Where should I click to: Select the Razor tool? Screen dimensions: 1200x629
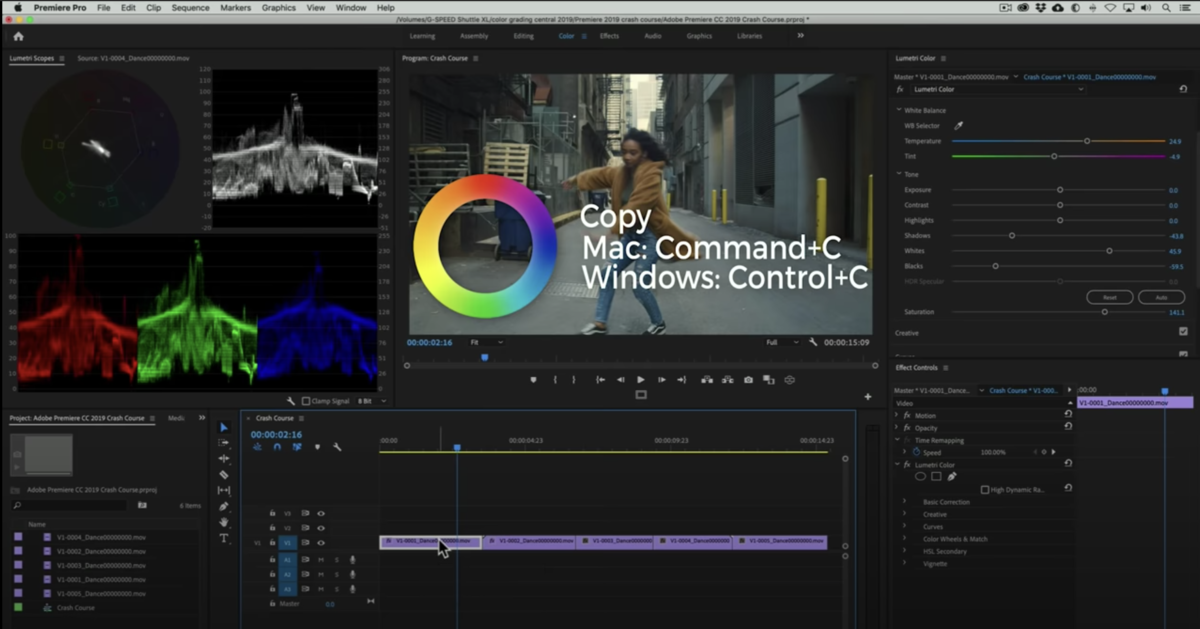(x=224, y=474)
